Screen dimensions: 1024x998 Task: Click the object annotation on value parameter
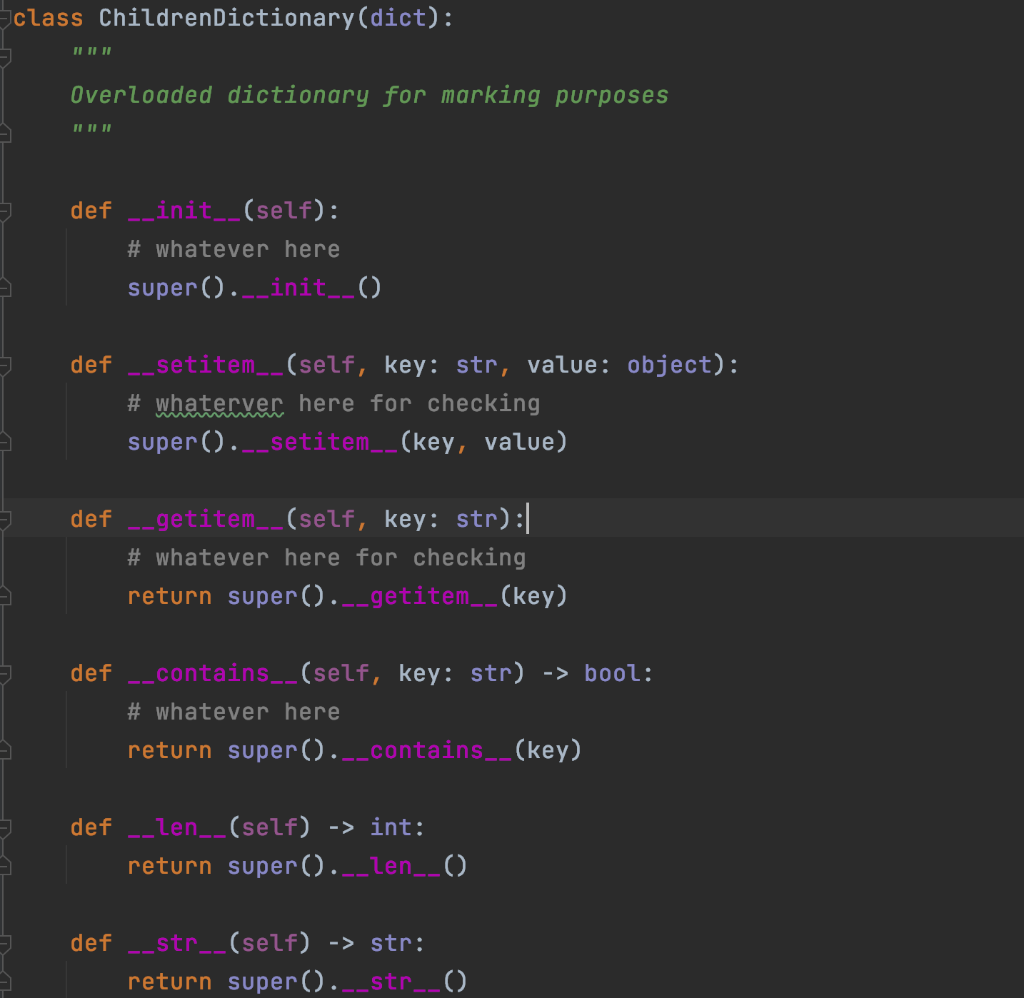click(668, 364)
